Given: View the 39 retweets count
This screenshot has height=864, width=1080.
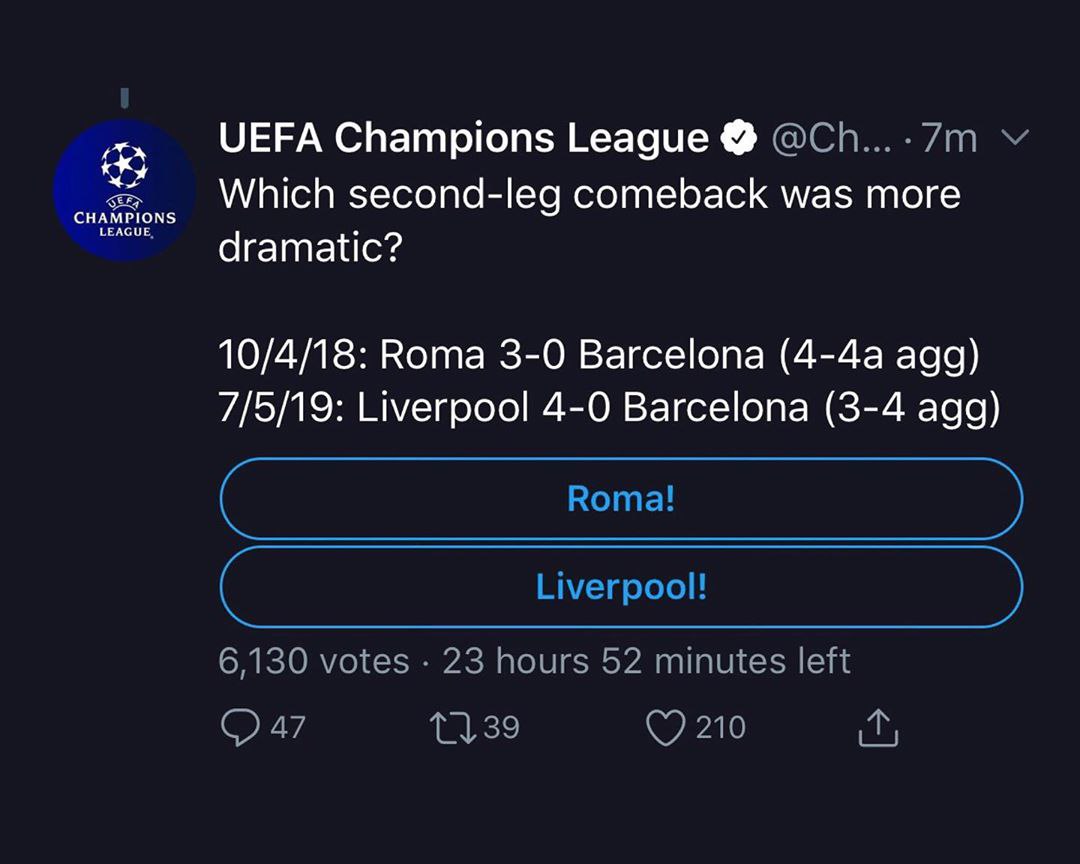Looking at the screenshot, I should [501, 728].
